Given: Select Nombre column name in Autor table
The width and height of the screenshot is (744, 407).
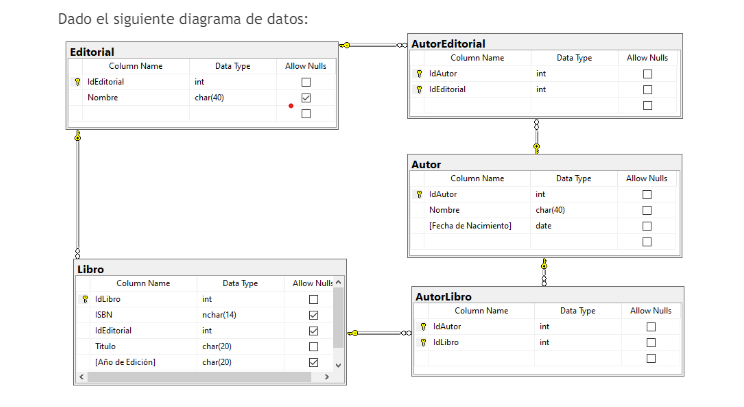Looking at the screenshot, I should click(445, 210).
